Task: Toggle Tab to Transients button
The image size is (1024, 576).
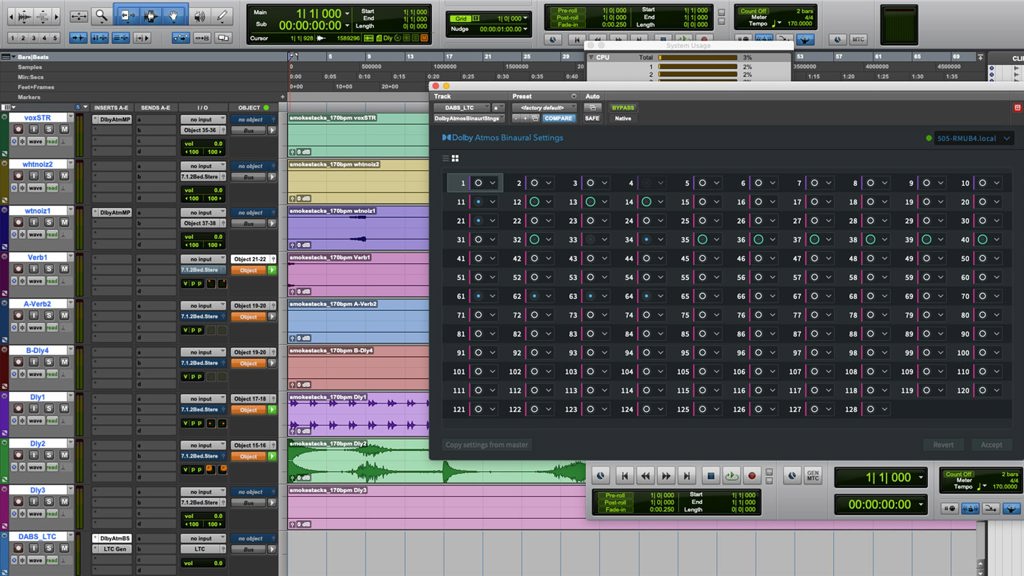Action: [x=78, y=38]
